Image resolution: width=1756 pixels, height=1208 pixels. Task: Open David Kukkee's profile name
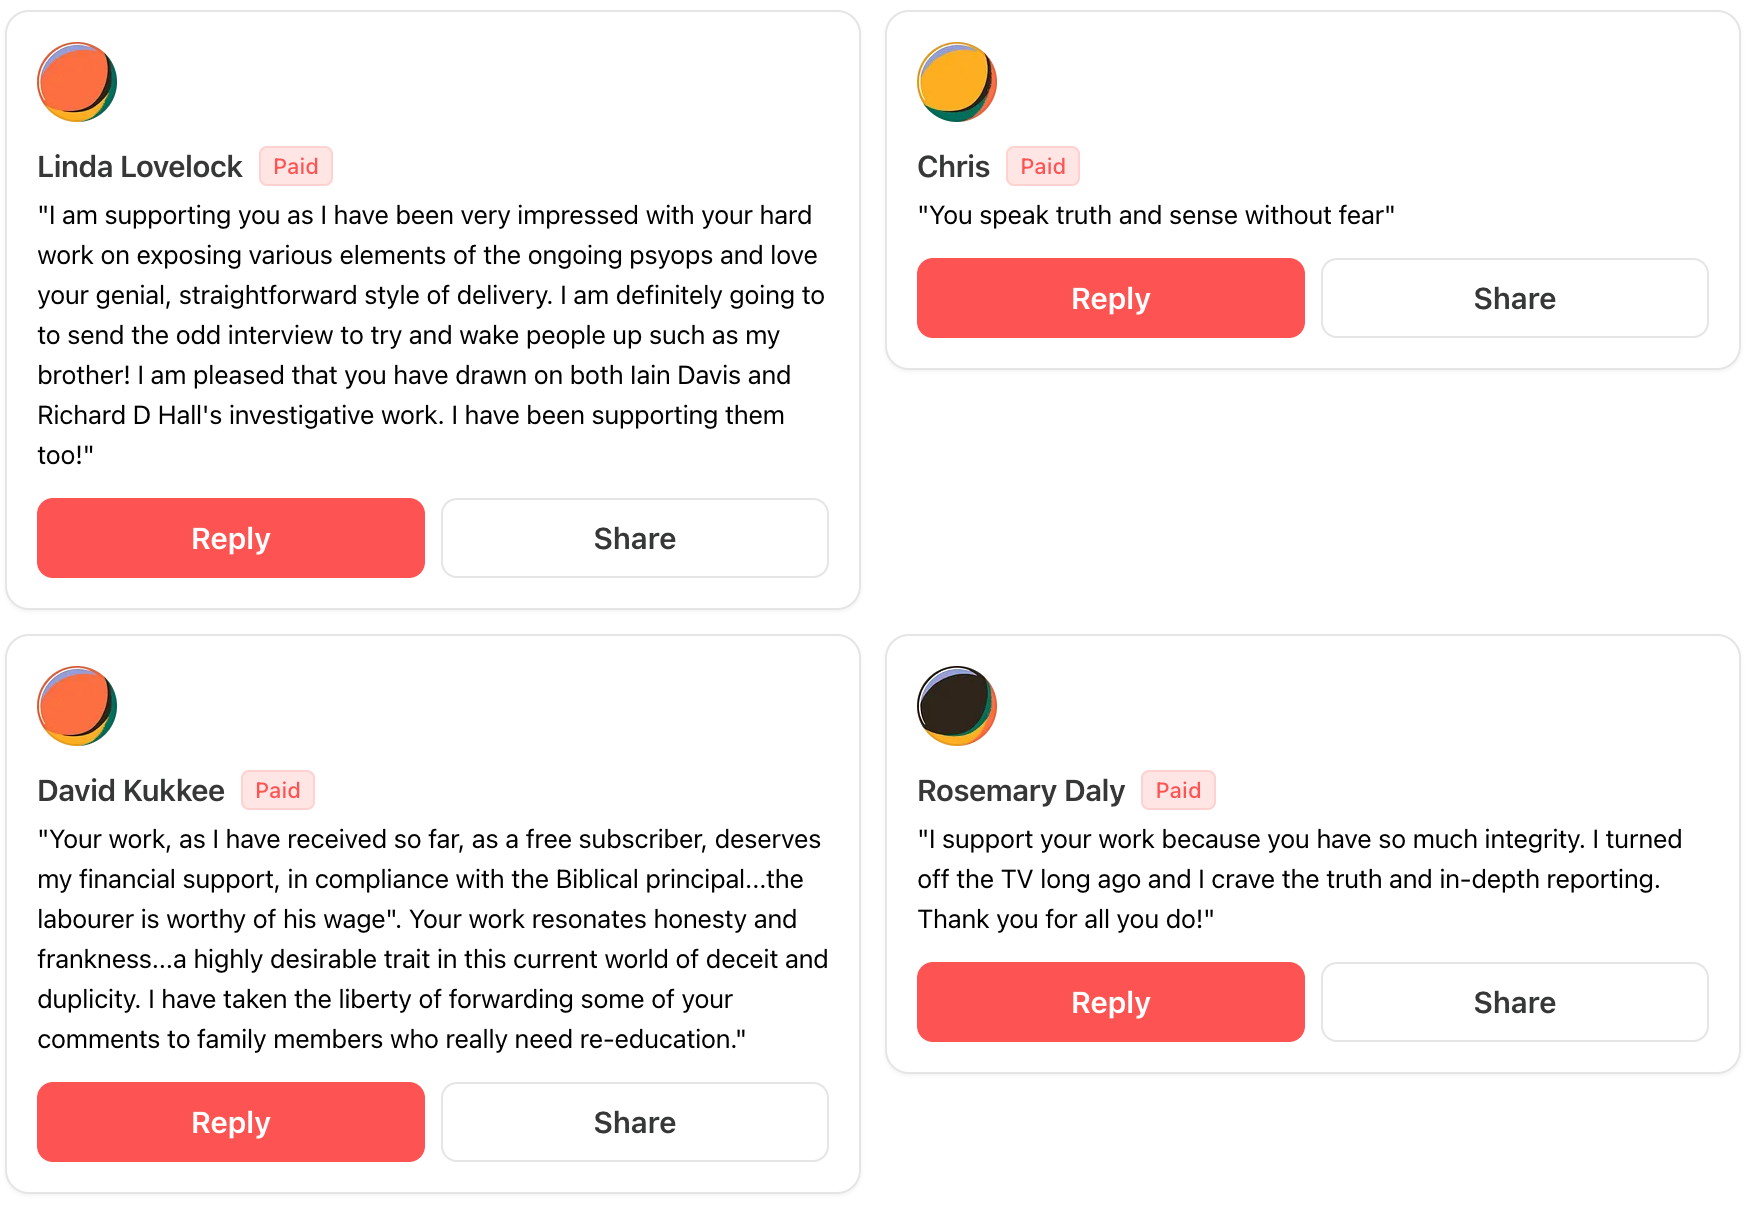point(131,791)
